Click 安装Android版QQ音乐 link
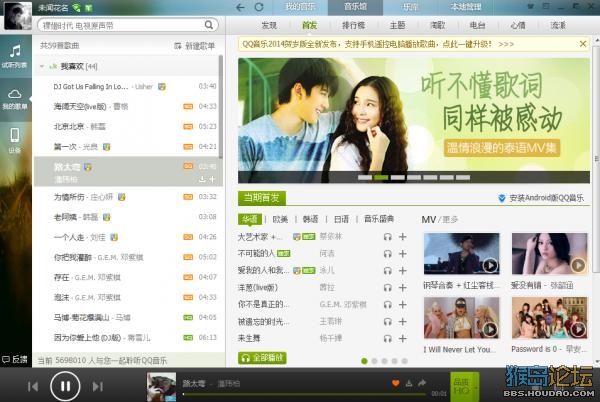The image size is (600, 402). click(x=541, y=198)
